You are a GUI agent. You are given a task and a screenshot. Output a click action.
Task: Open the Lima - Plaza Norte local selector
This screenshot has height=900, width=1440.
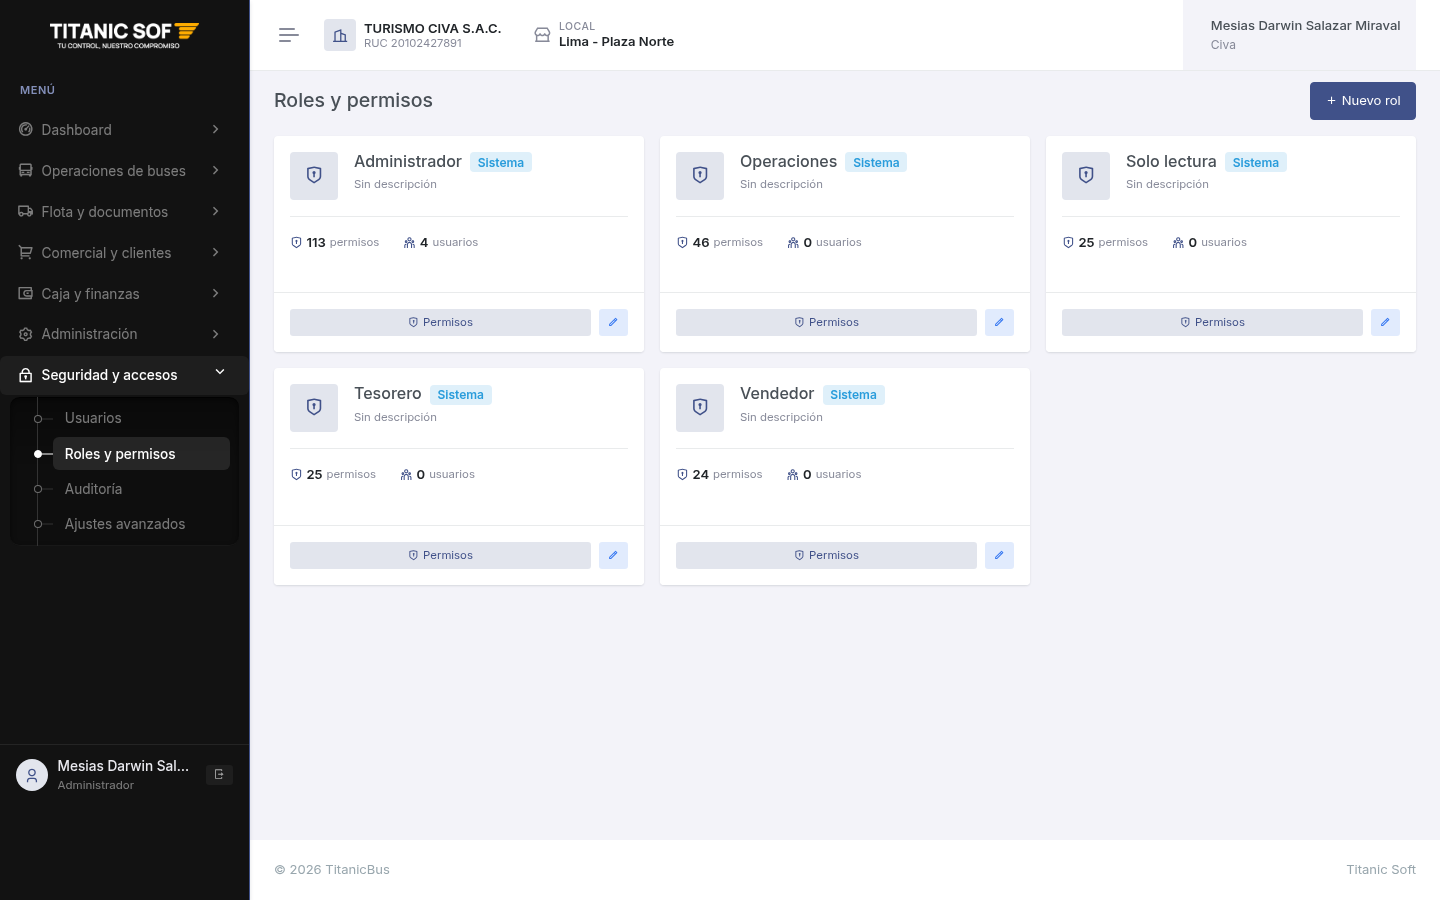pyautogui.click(x=604, y=35)
